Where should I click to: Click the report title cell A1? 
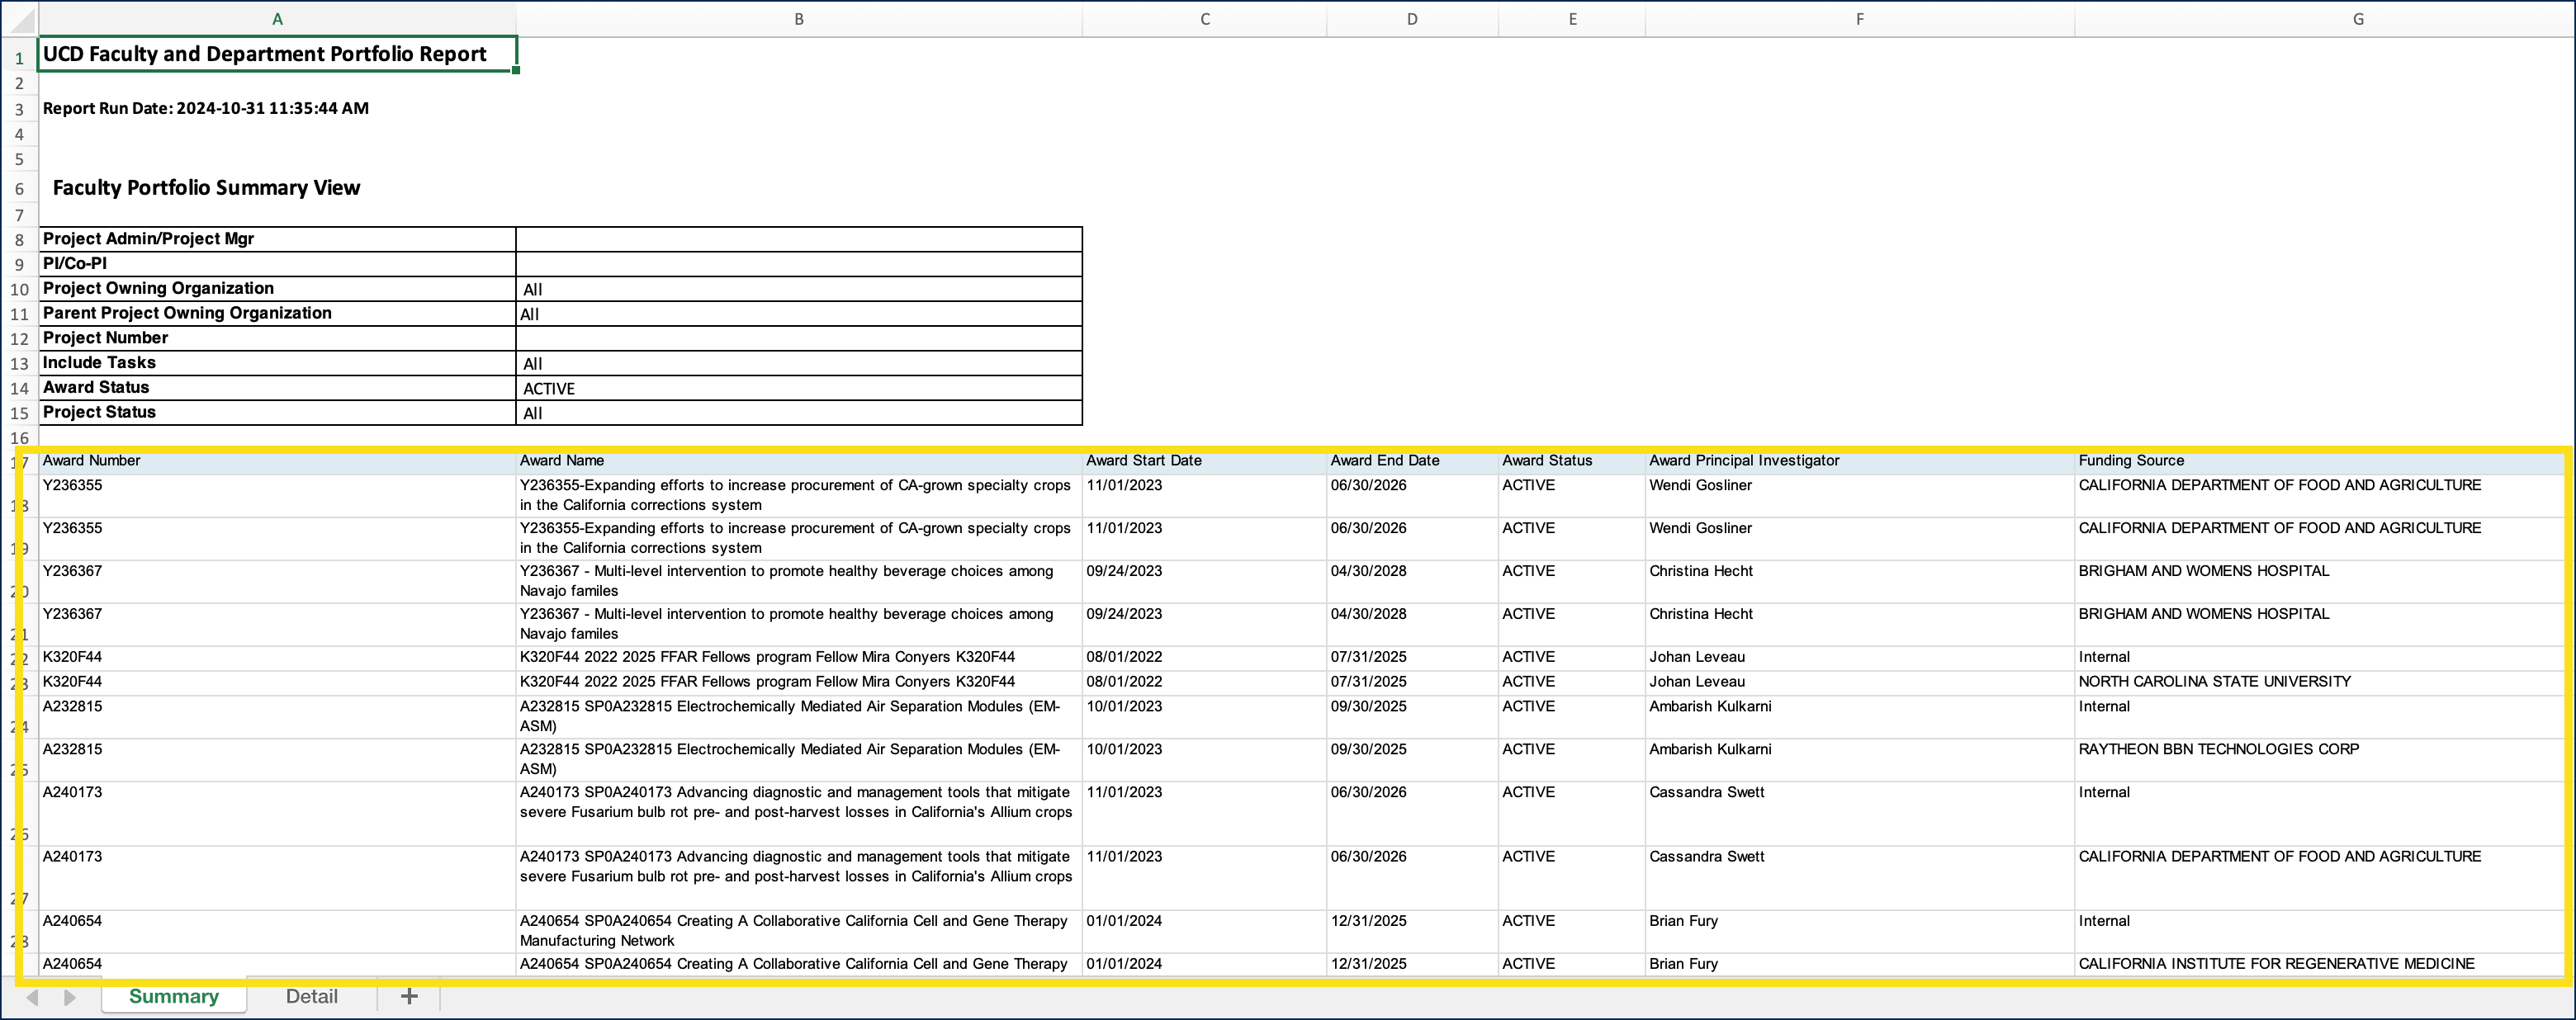[x=277, y=54]
